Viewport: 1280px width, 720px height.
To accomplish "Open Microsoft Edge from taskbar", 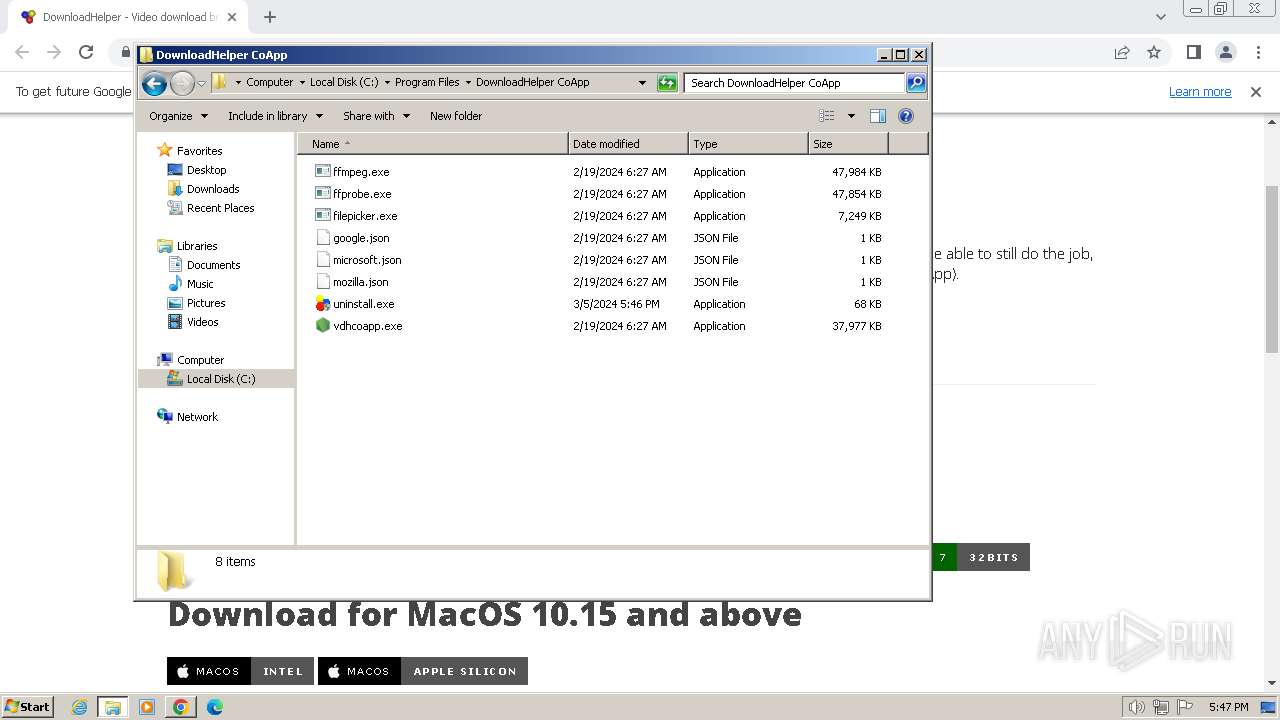I will 214,707.
